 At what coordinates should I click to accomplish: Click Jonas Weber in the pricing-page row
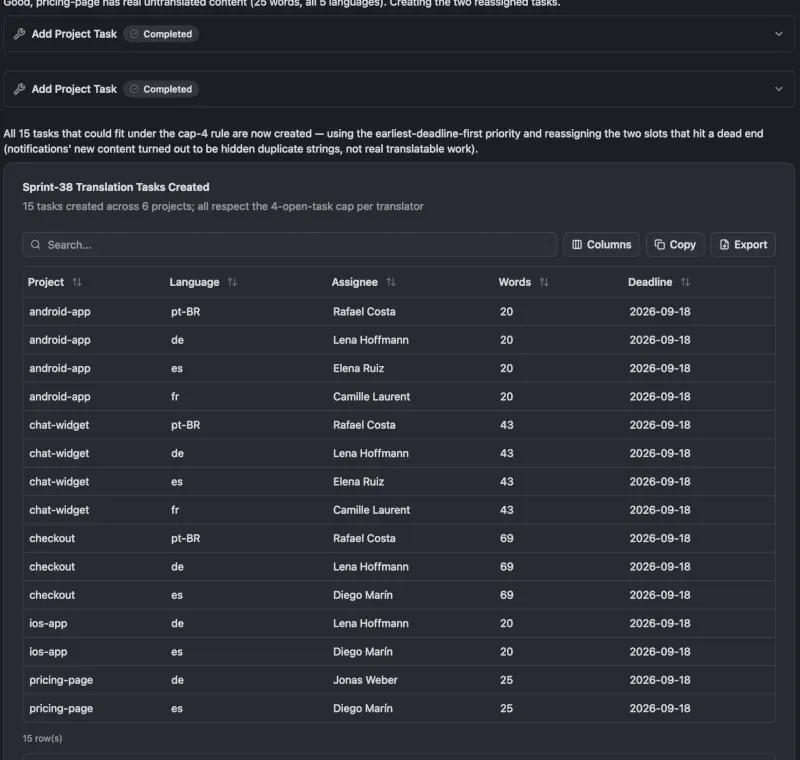(x=365, y=680)
